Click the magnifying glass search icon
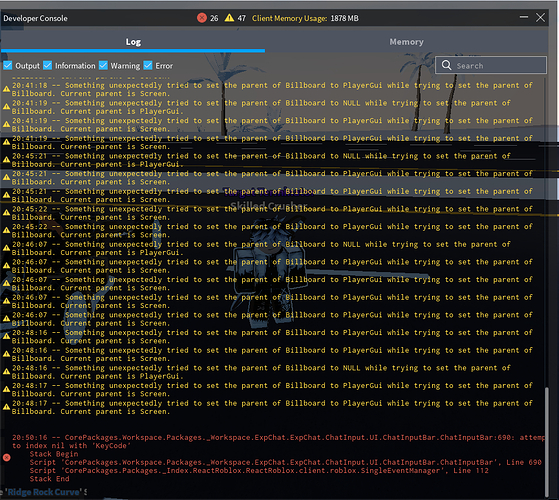 pos(446,65)
